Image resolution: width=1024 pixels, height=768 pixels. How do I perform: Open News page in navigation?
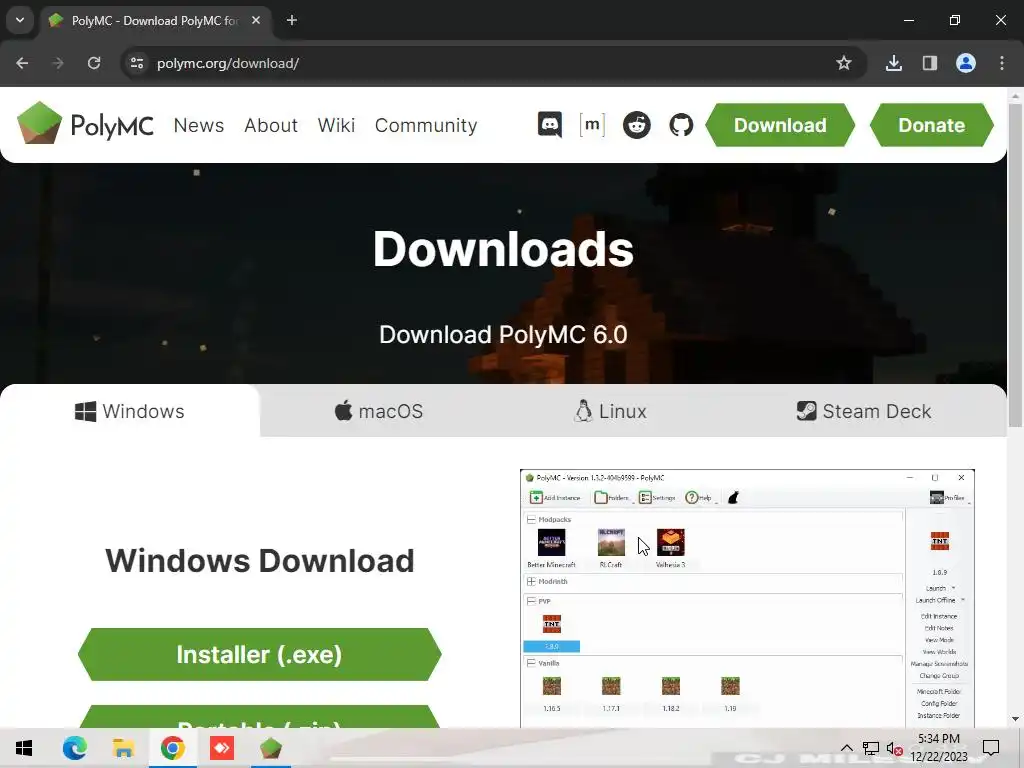click(199, 125)
